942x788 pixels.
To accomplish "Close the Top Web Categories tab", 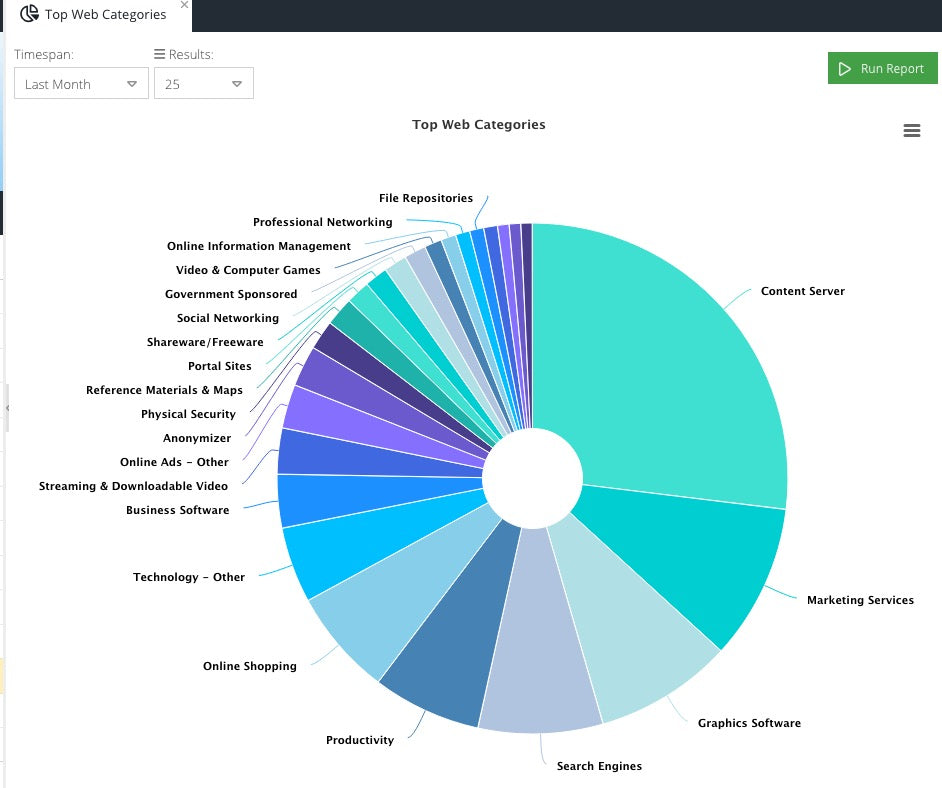I will [x=184, y=5].
